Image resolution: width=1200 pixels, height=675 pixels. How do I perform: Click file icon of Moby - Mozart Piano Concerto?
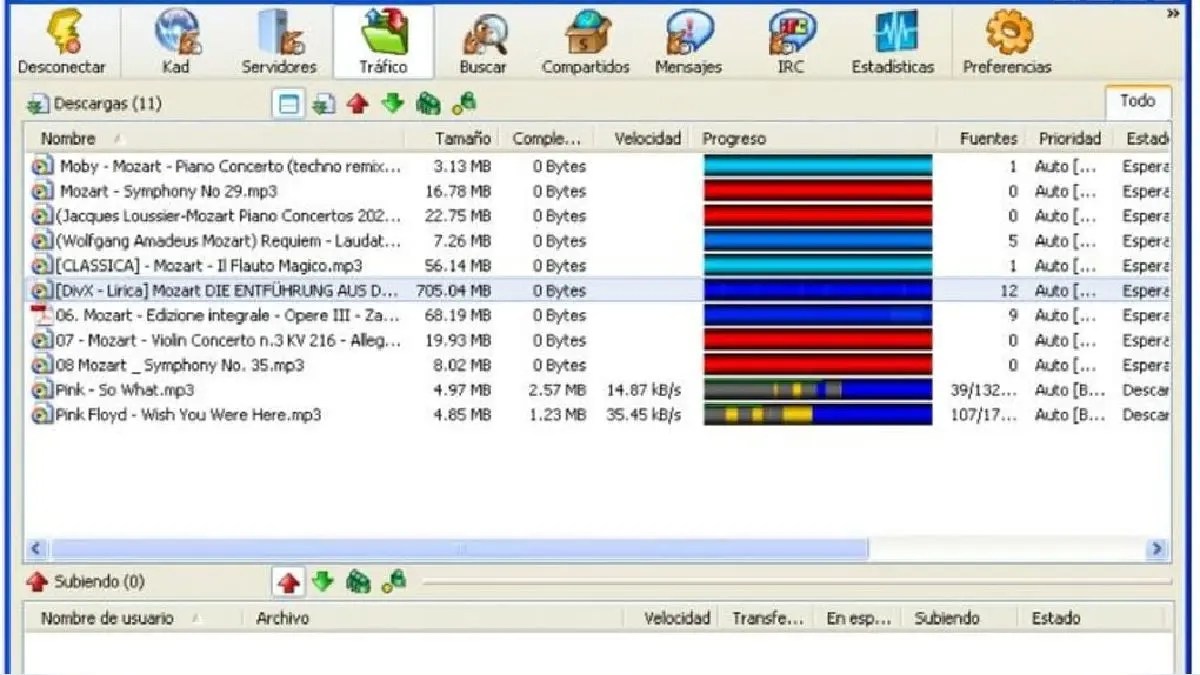pyautogui.click(x=42, y=166)
